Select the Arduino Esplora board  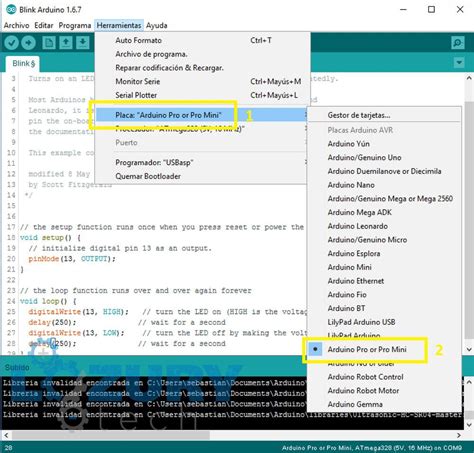(384, 253)
